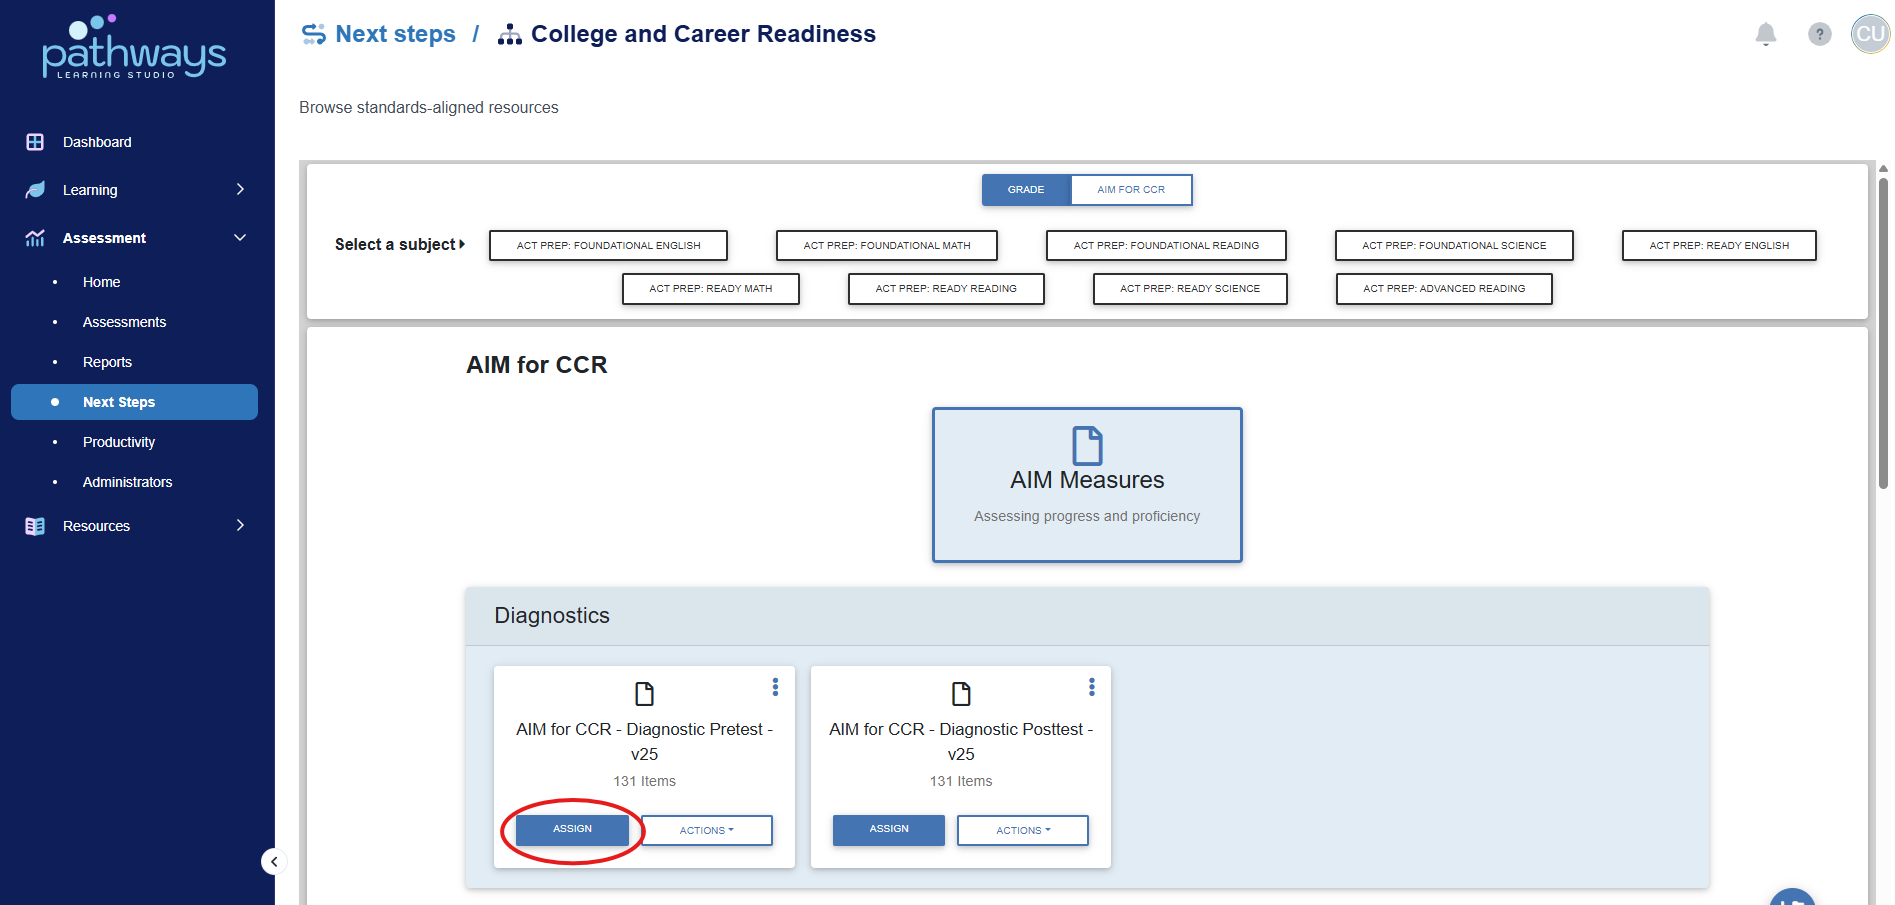This screenshot has height=905, width=1895.
Task: Click the AIM Measures document icon
Action: (x=1087, y=446)
